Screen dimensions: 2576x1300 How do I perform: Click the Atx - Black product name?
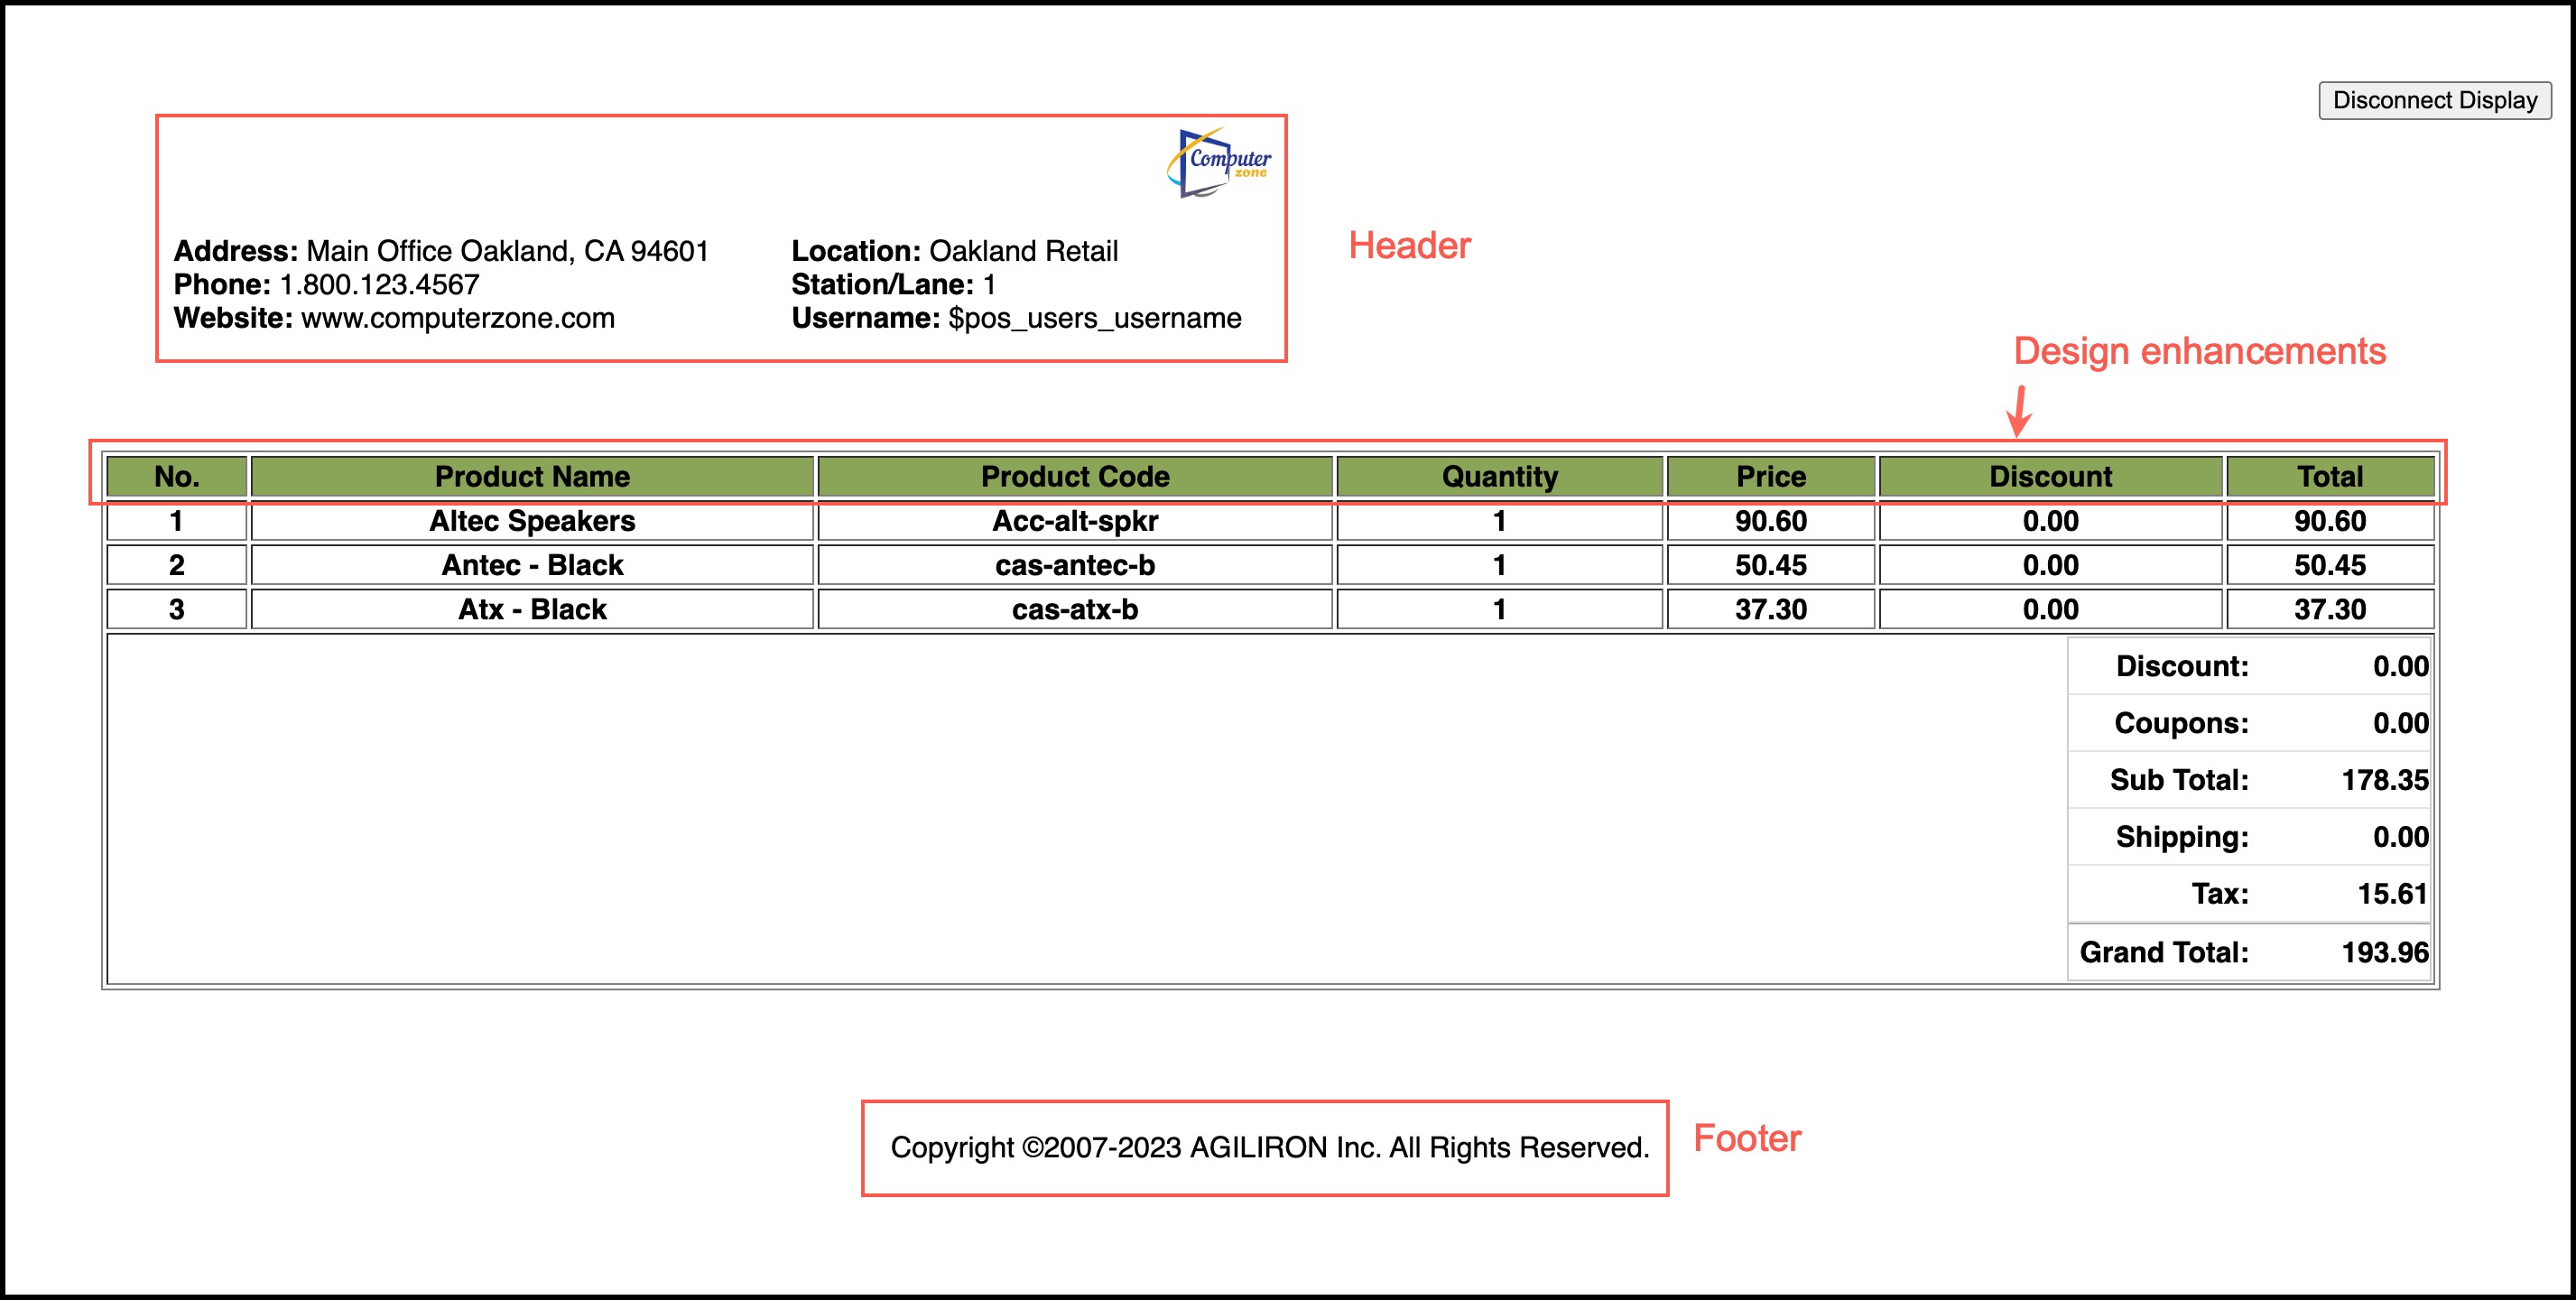(532, 609)
